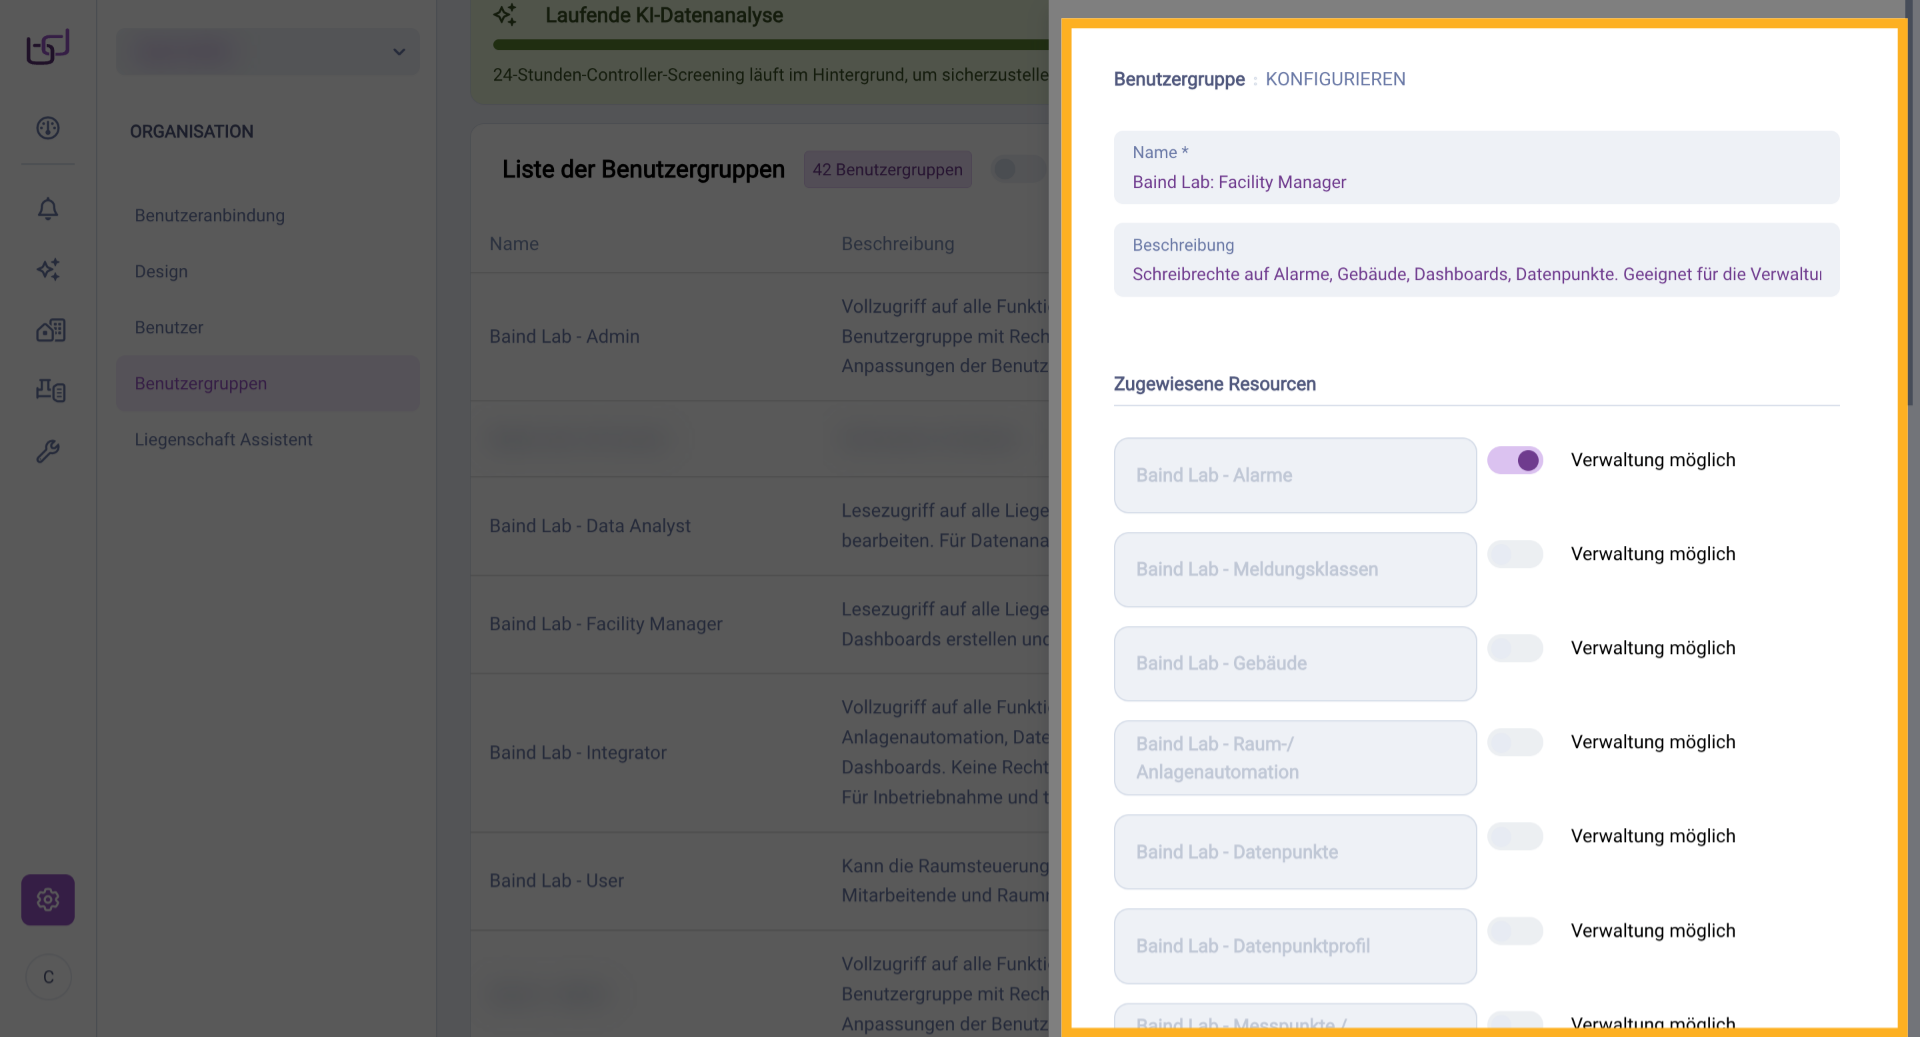Click the Benutzergruppe breadcrumb link
1920x1037 pixels.
pos(1179,79)
